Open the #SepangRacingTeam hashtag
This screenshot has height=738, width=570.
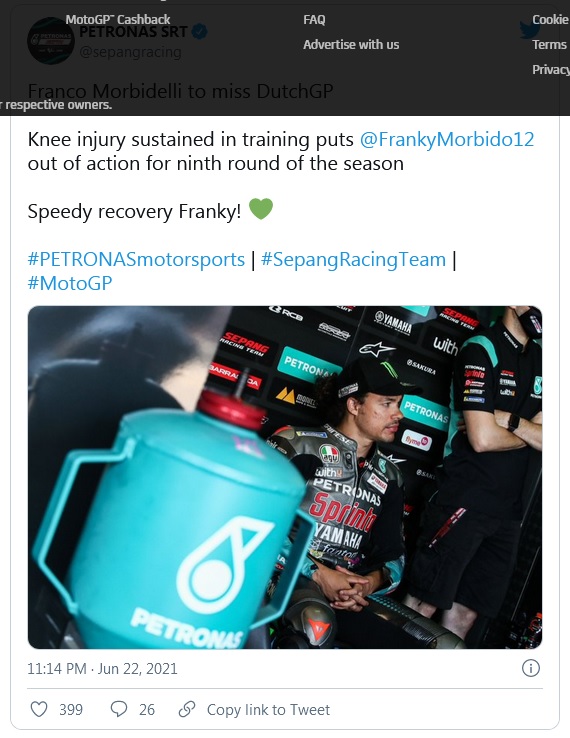click(353, 259)
